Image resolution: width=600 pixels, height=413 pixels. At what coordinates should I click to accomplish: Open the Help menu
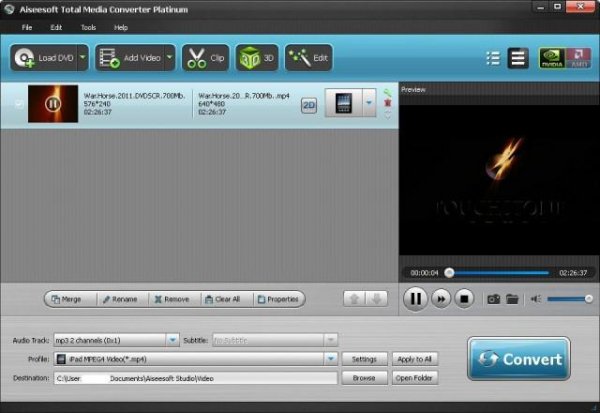[x=121, y=28]
